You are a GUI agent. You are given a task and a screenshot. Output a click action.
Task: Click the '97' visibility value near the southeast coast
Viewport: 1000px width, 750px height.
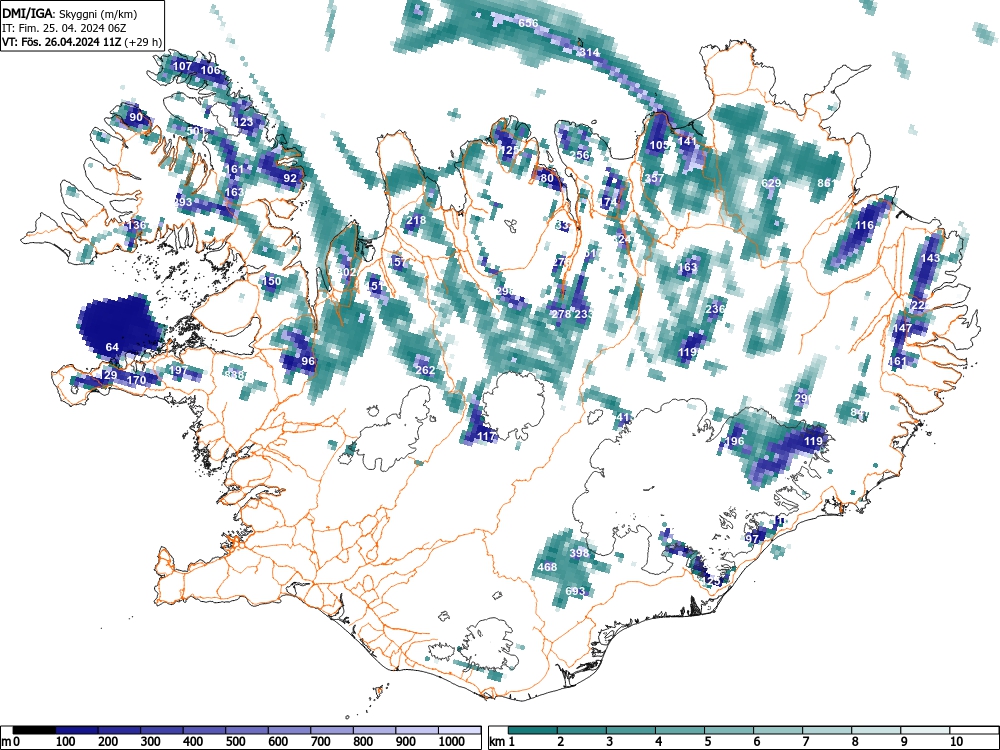753,538
